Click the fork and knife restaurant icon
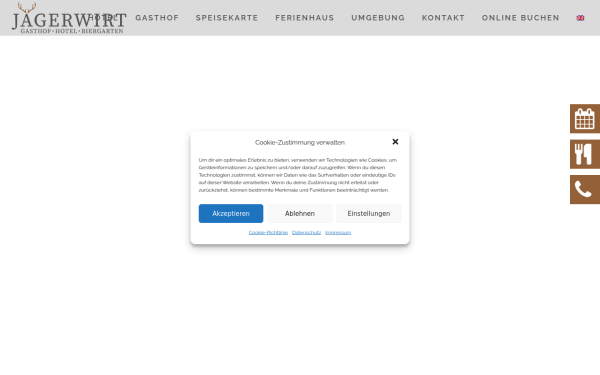The image size is (600, 375). coord(585,154)
